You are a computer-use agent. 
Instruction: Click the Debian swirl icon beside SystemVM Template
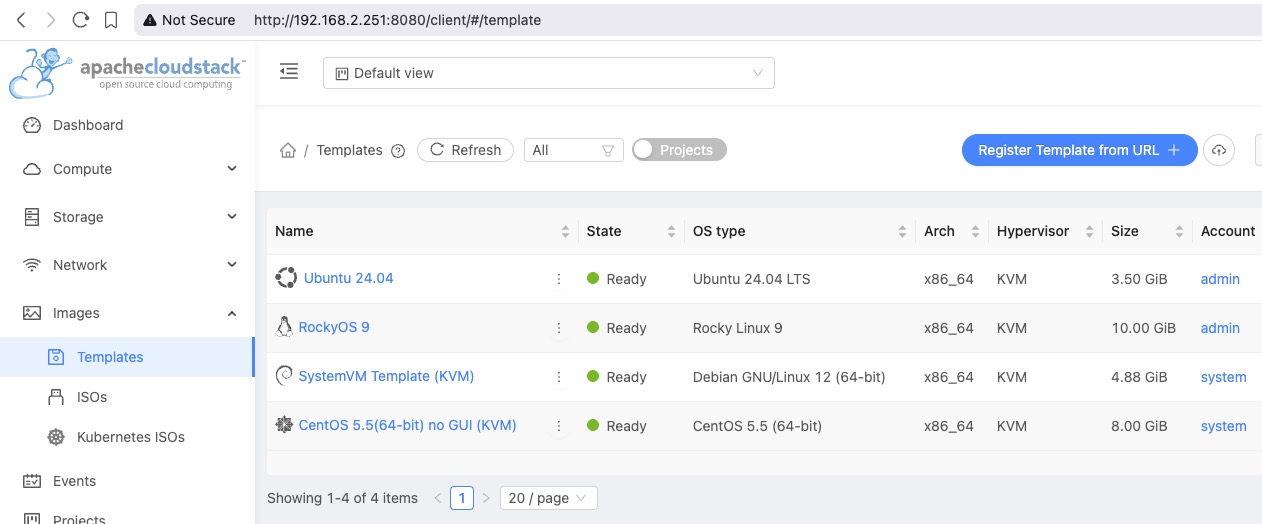284,376
